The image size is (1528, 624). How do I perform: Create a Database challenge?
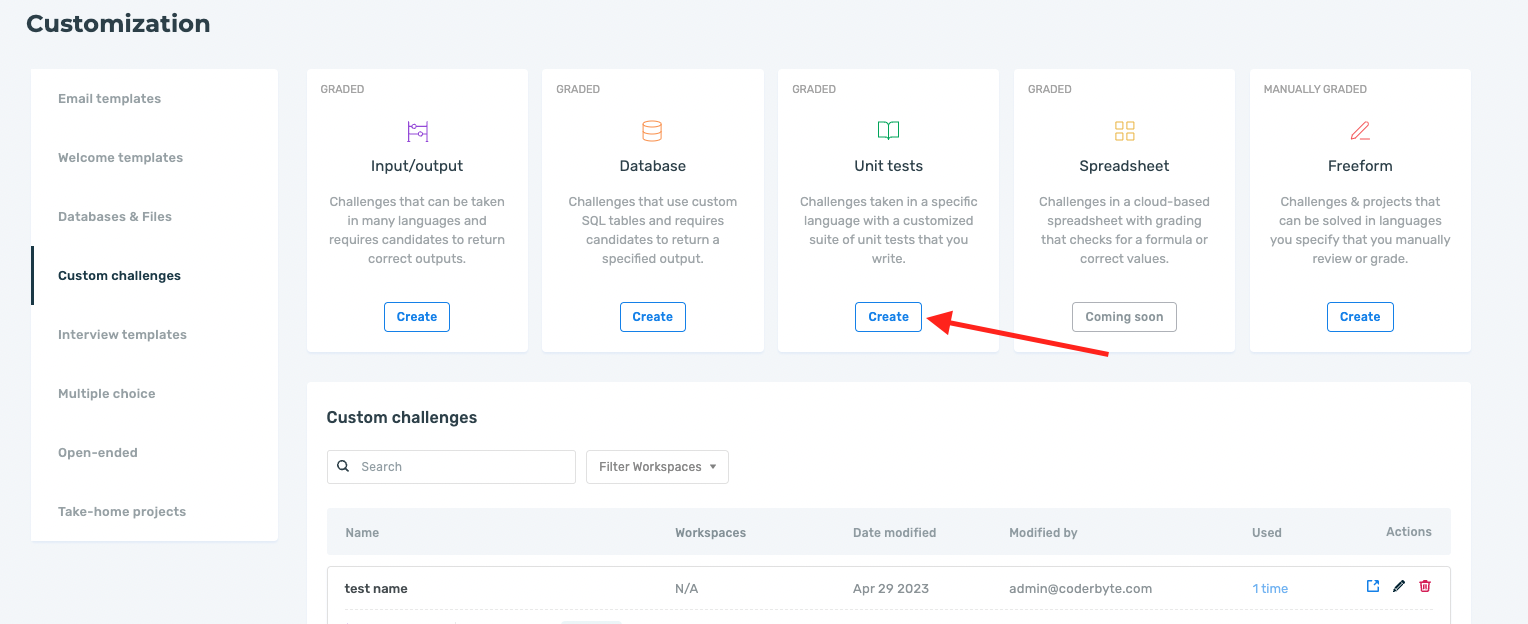point(652,317)
